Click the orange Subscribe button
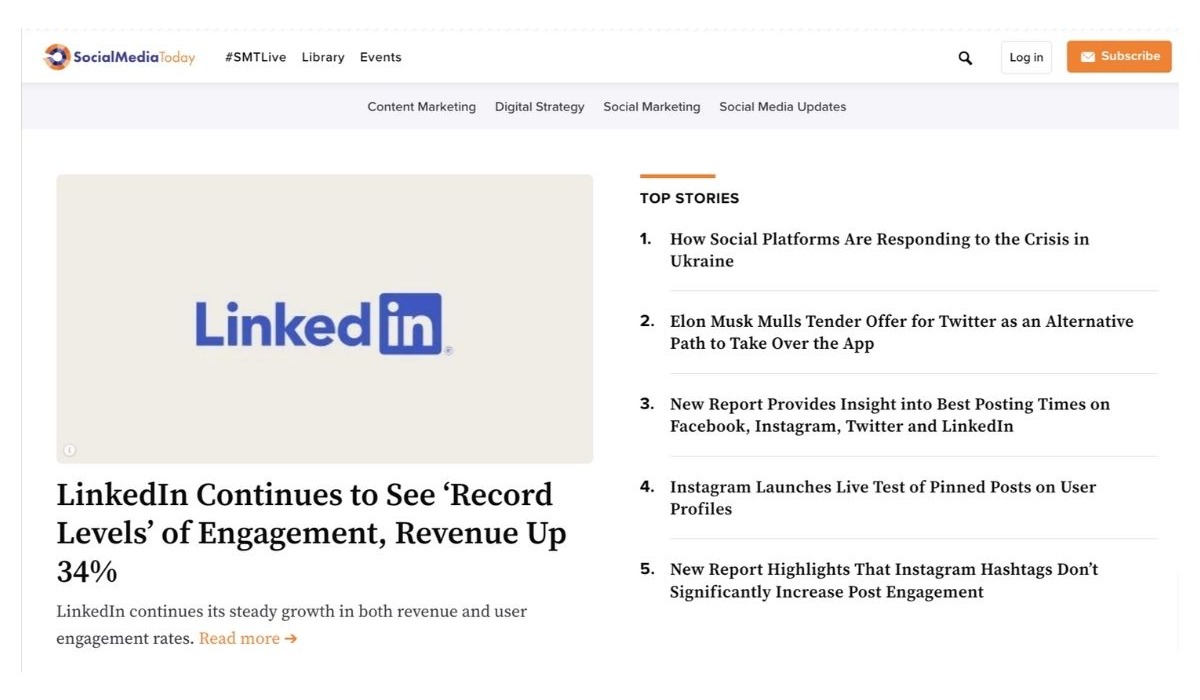 [x=1119, y=57]
